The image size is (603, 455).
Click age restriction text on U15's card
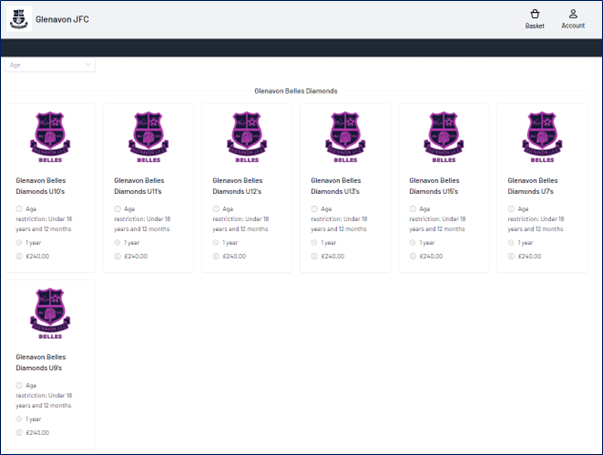pyautogui.click(x=438, y=219)
